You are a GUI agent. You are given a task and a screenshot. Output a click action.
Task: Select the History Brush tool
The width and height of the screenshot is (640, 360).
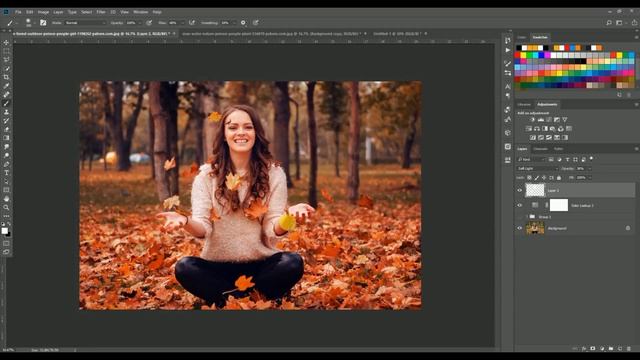coord(6,120)
